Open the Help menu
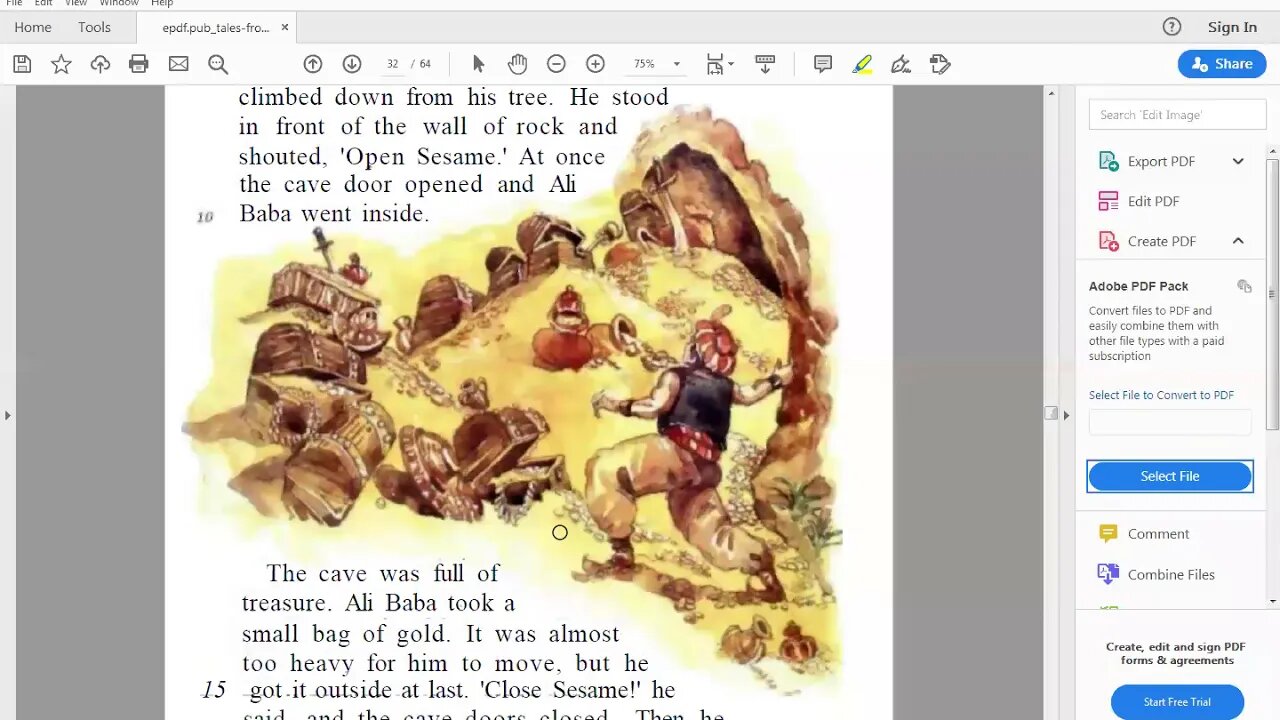This screenshot has width=1280, height=720. pyautogui.click(x=162, y=3)
